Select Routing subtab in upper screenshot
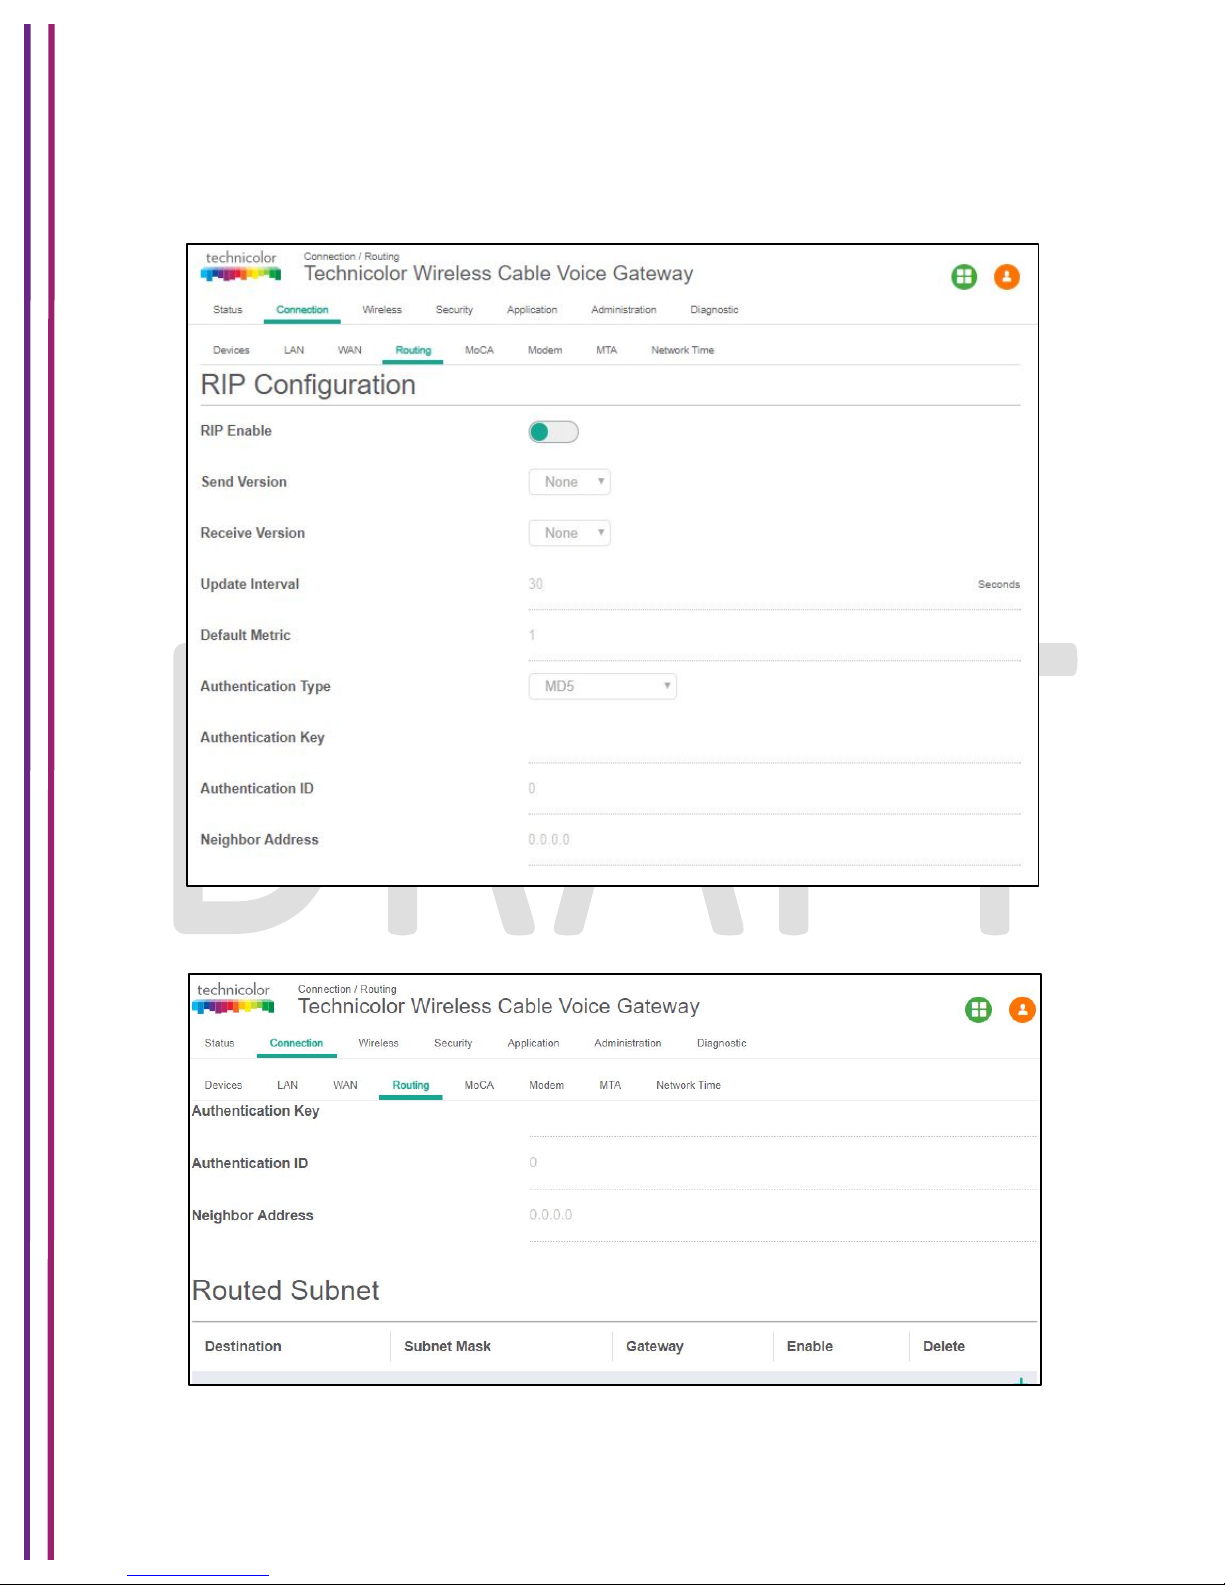The height and width of the screenshot is (1585, 1225). (413, 351)
